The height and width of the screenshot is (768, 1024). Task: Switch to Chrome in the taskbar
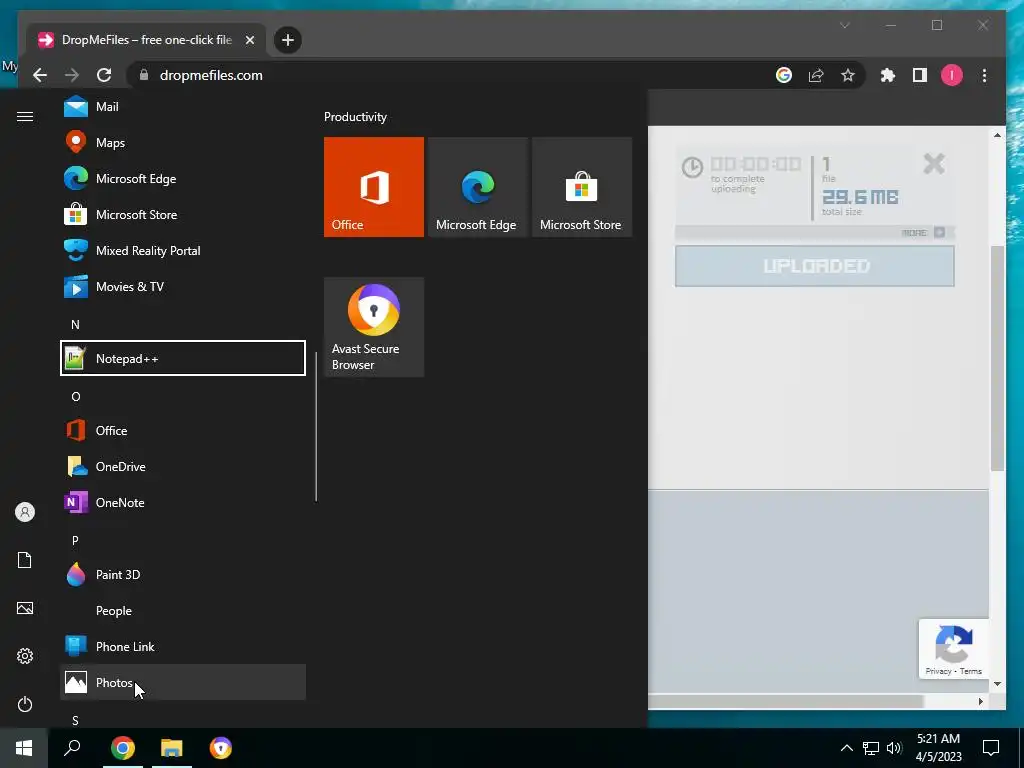(123, 748)
